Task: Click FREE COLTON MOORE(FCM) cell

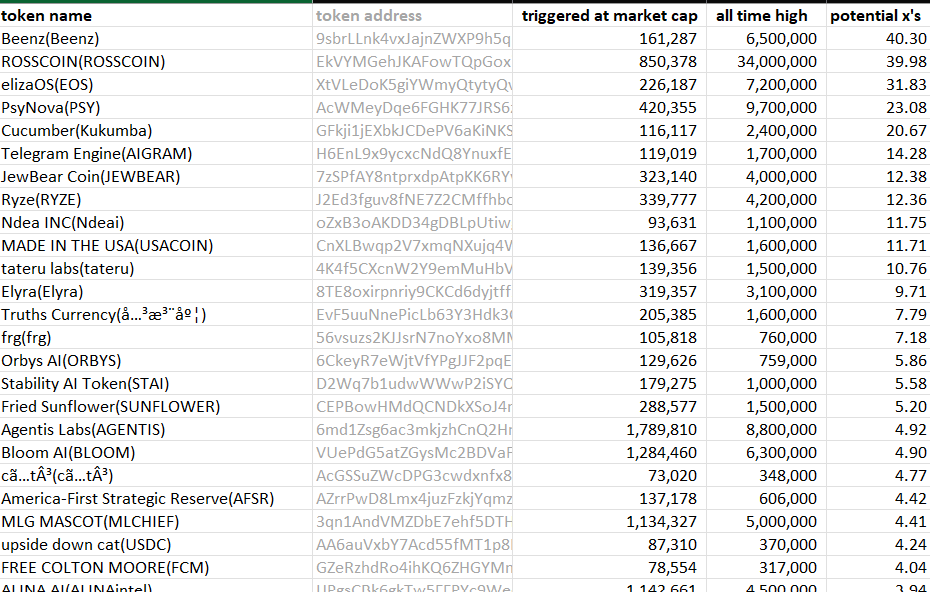Action: pyautogui.click(x=156, y=568)
